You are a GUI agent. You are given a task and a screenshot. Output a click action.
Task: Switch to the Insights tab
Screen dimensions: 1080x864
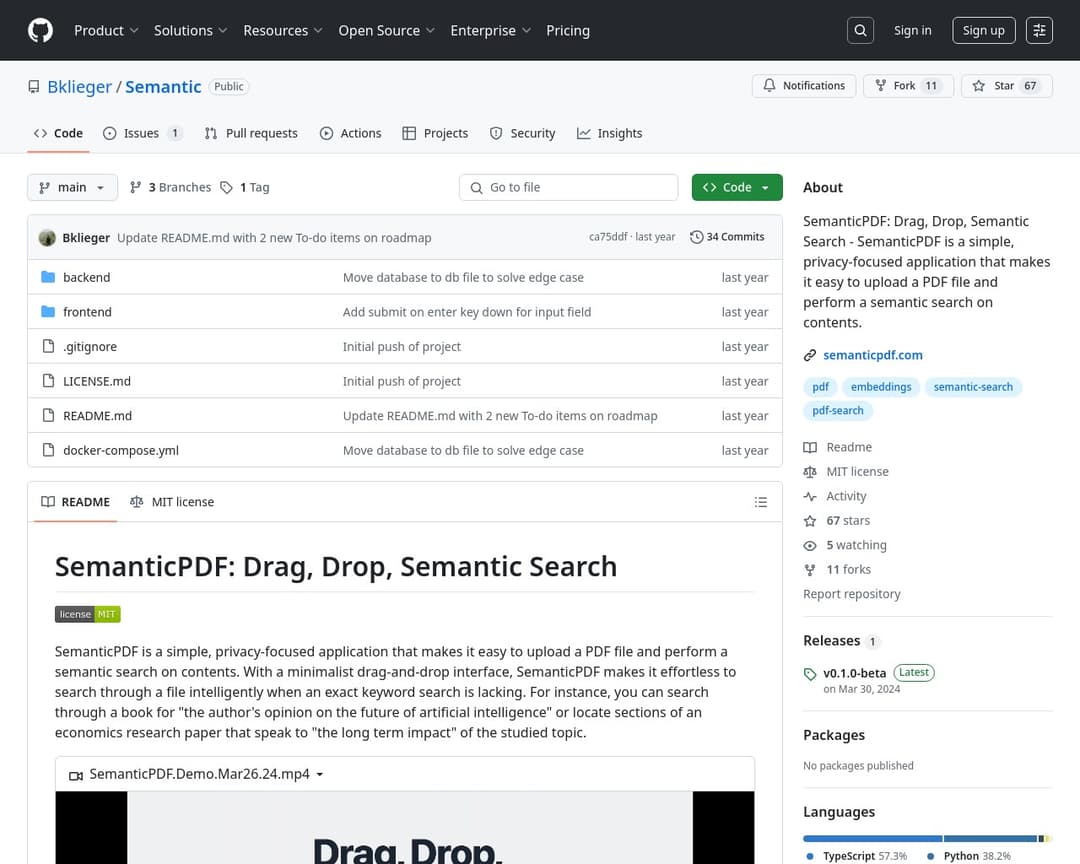[x=610, y=133]
